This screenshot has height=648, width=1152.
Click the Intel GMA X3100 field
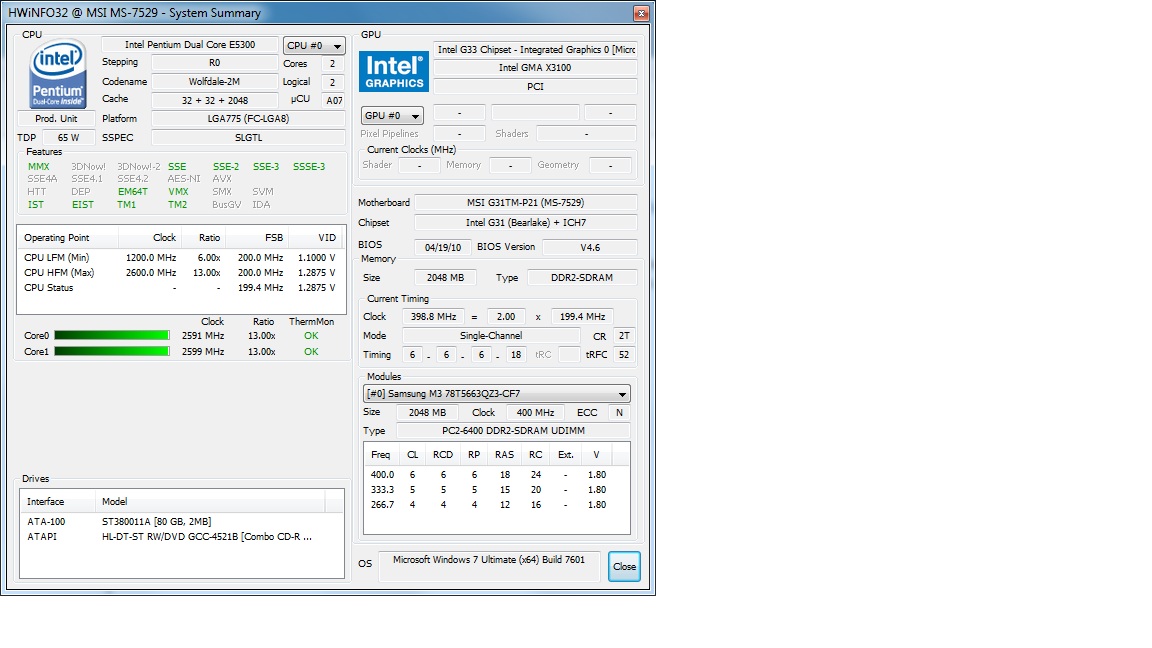click(x=536, y=68)
